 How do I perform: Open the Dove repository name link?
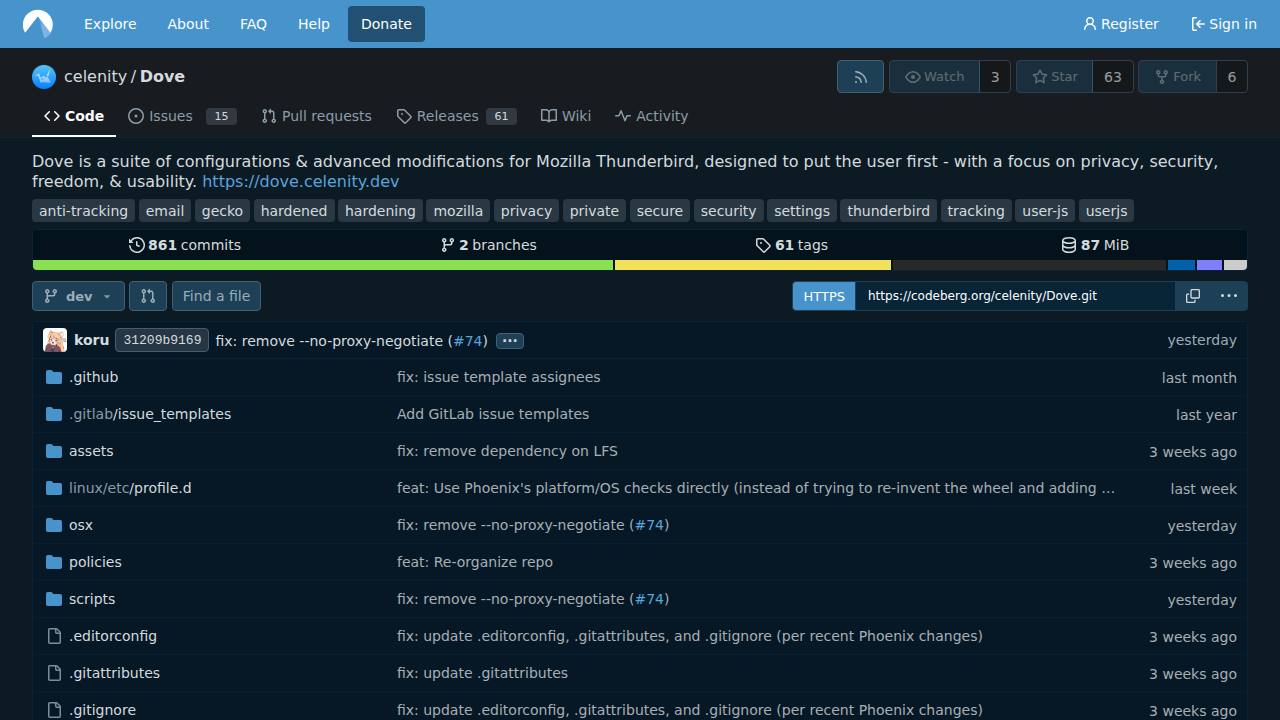(x=162, y=77)
